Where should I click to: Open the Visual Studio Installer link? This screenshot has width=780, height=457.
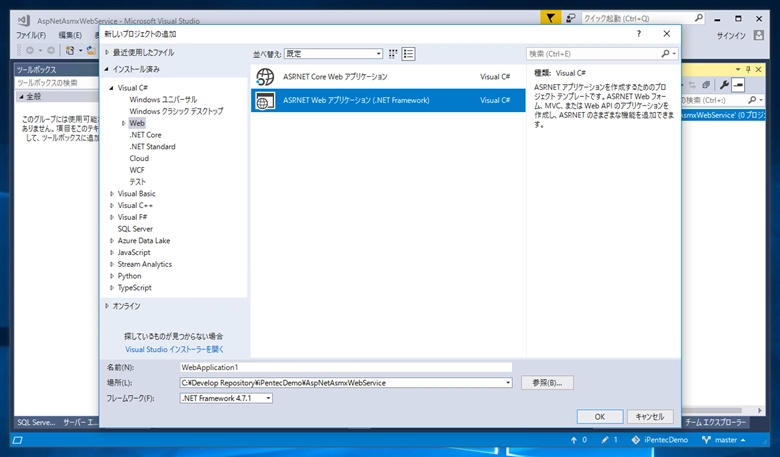(175, 349)
